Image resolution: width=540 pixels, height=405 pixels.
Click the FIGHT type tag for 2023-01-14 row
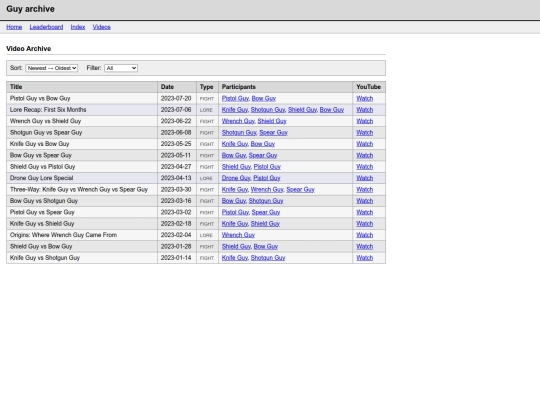coord(207,258)
